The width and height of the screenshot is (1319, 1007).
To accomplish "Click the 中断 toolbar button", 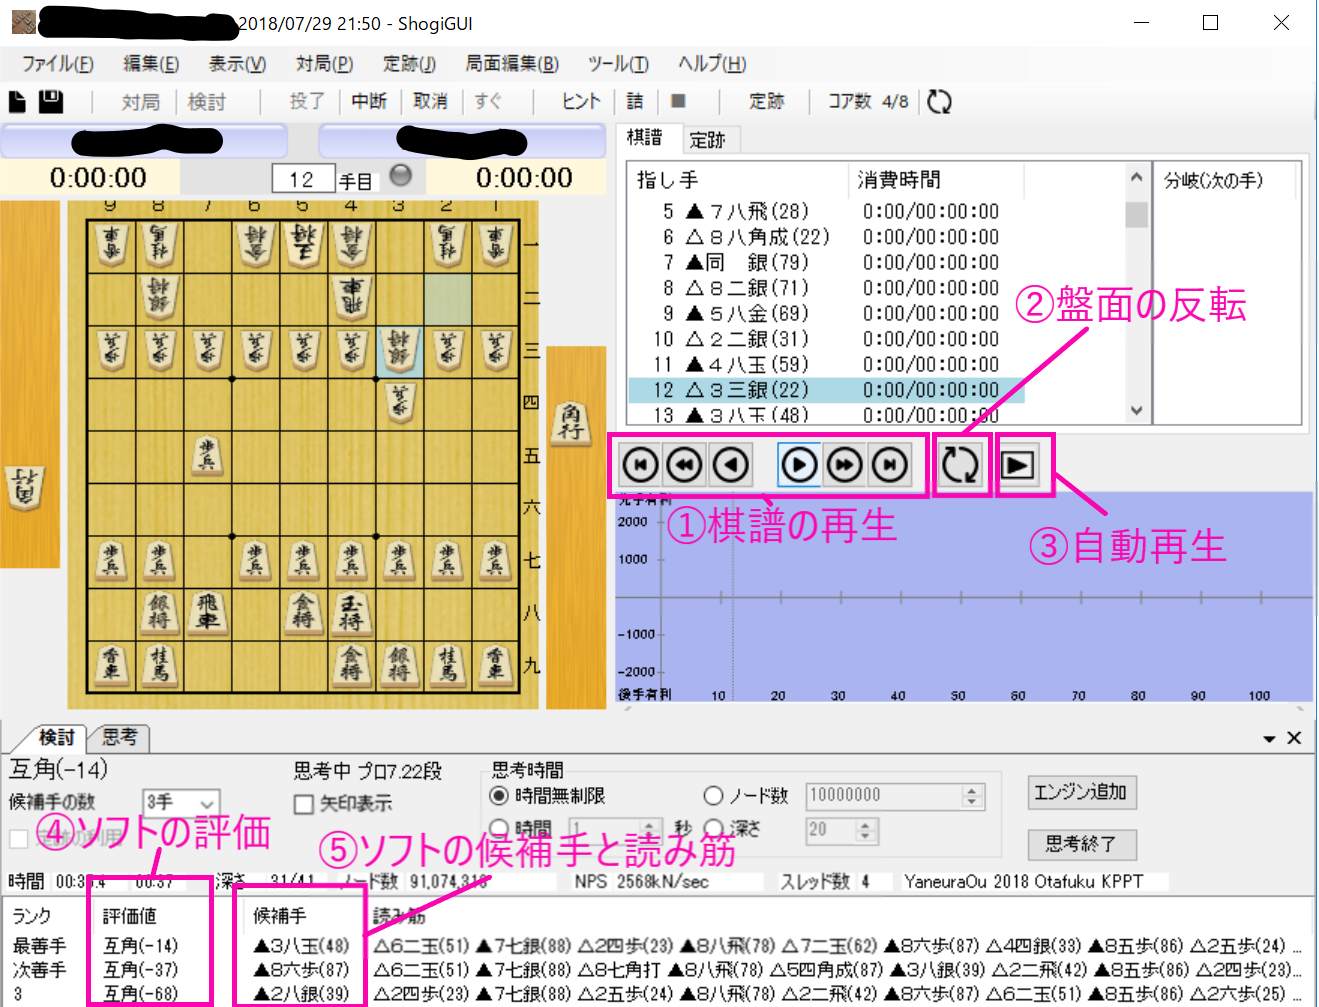I will 369,101.
